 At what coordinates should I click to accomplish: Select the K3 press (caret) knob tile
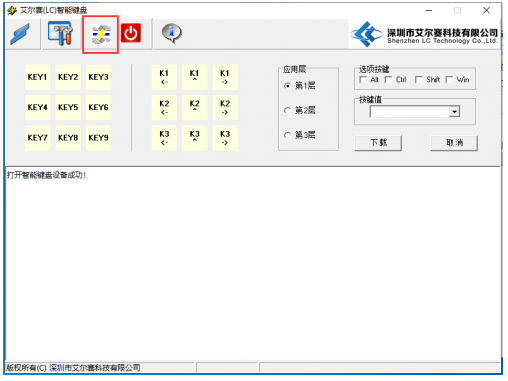point(195,138)
